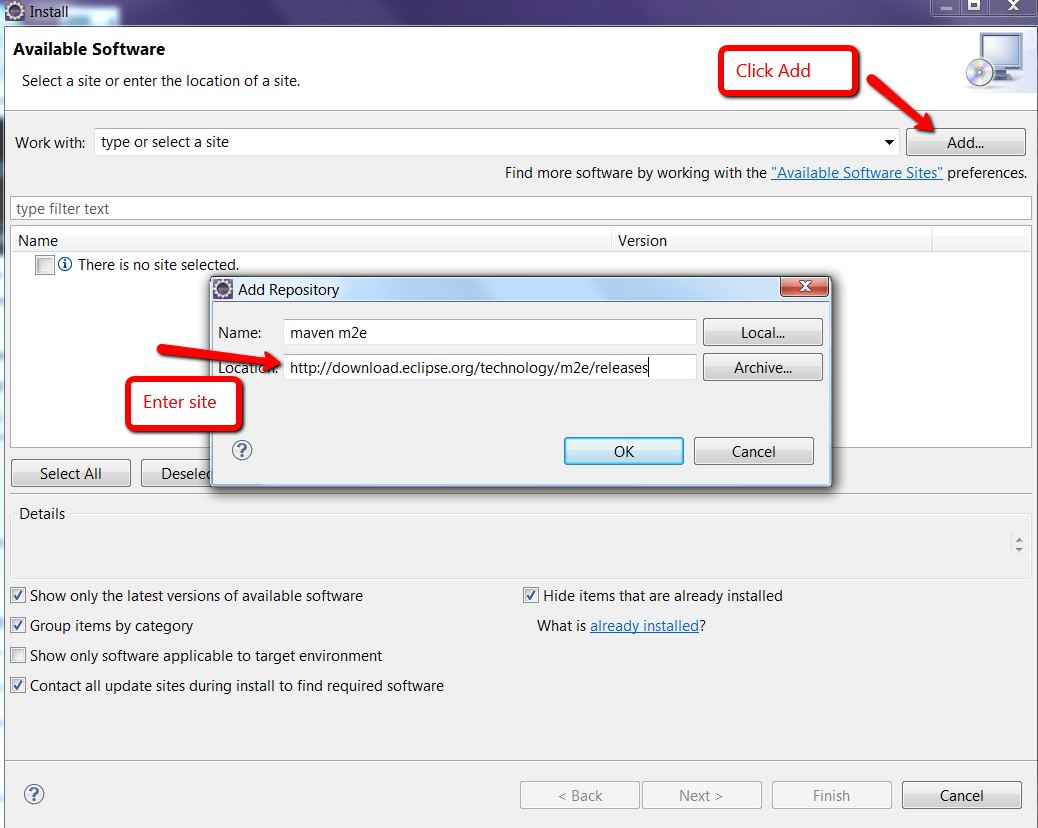
Task: Click the Archive button in Add Repository
Action: click(x=762, y=367)
